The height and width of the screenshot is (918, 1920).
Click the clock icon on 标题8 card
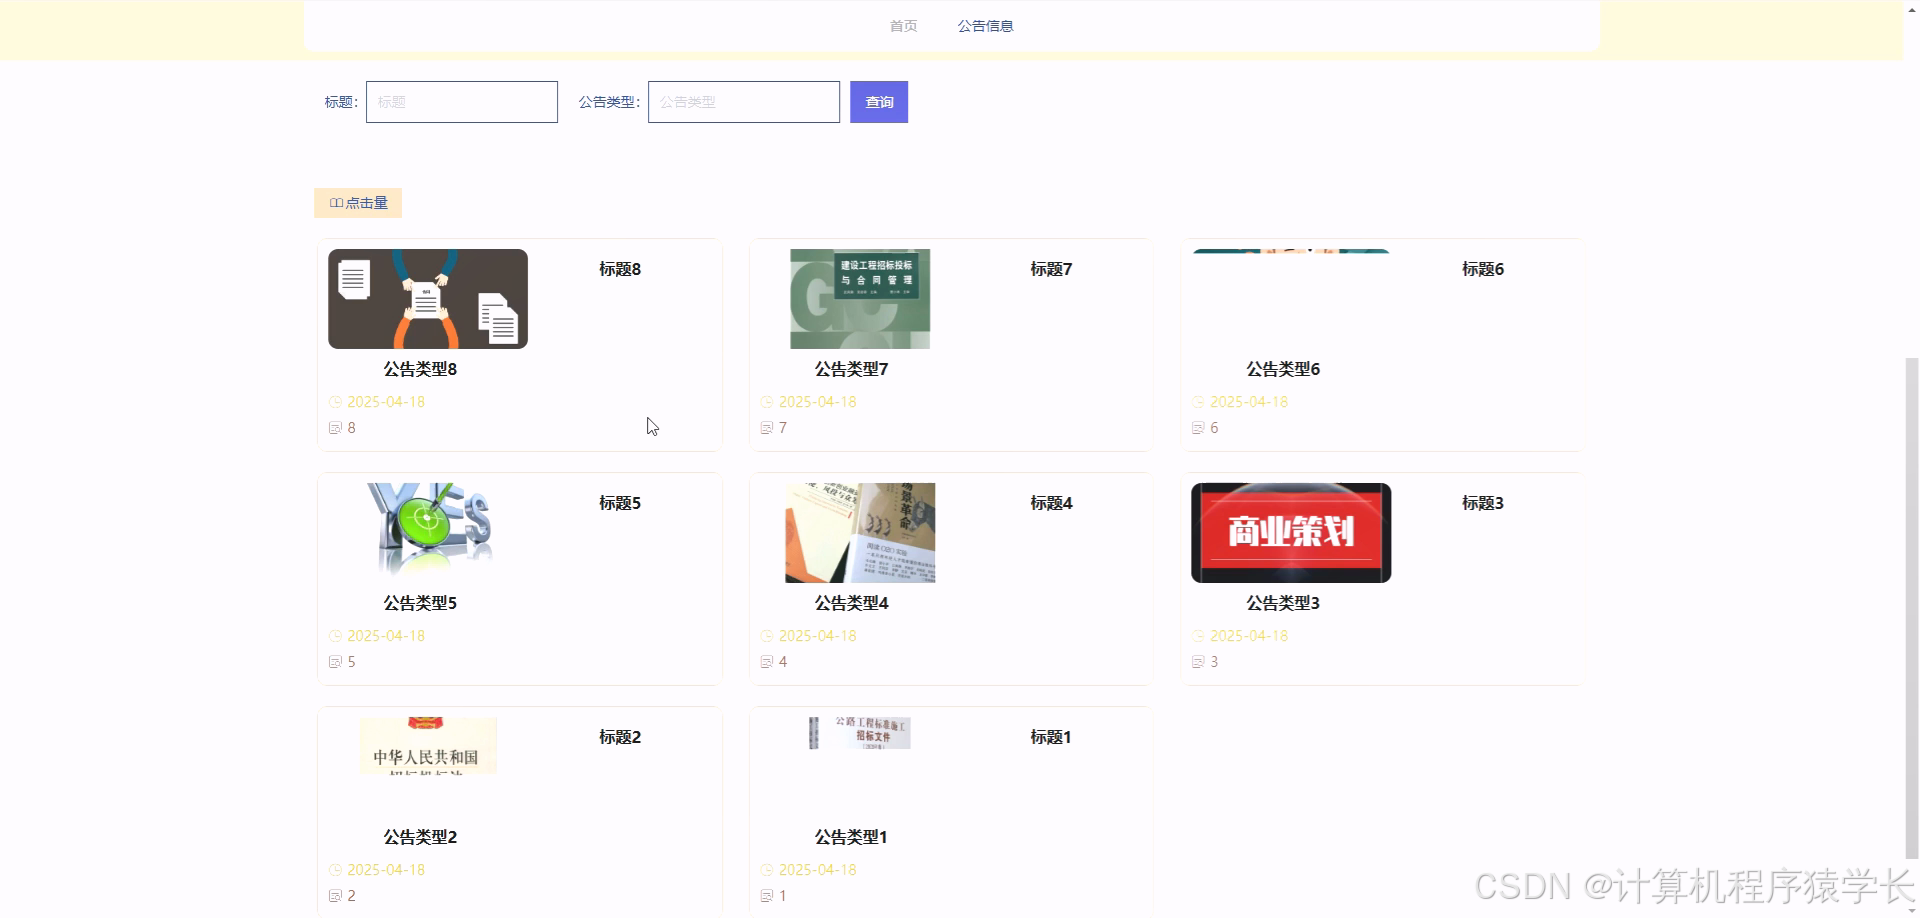[334, 401]
